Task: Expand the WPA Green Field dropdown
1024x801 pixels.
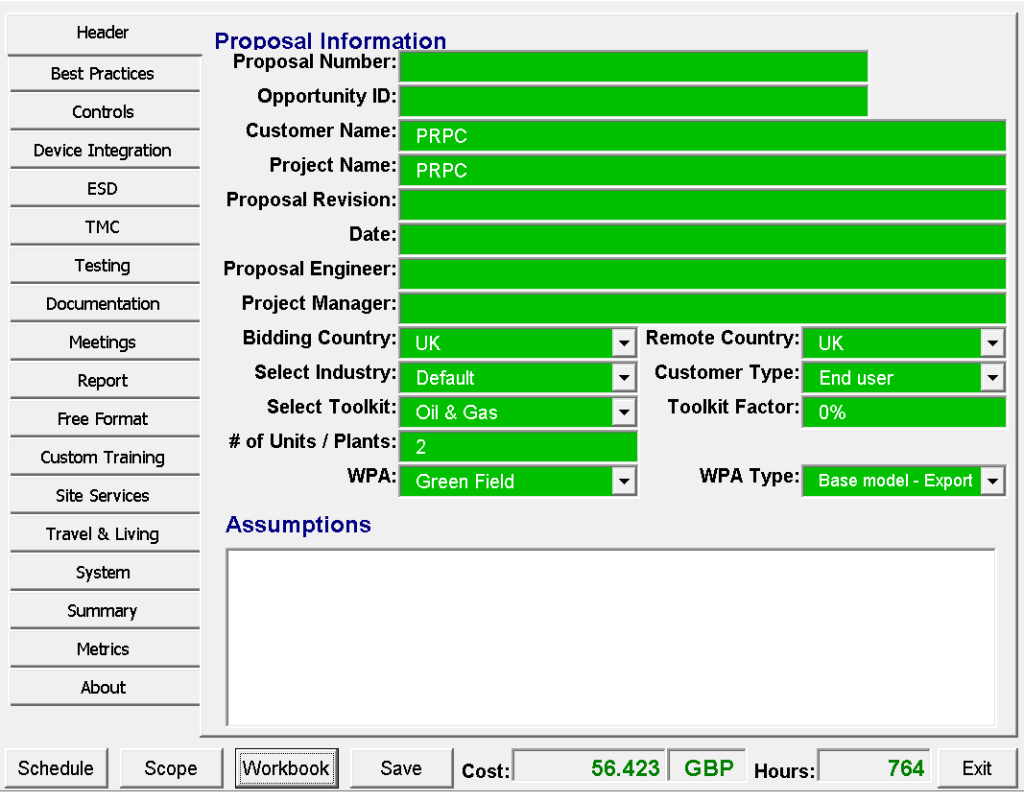Action: (x=624, y=481)
